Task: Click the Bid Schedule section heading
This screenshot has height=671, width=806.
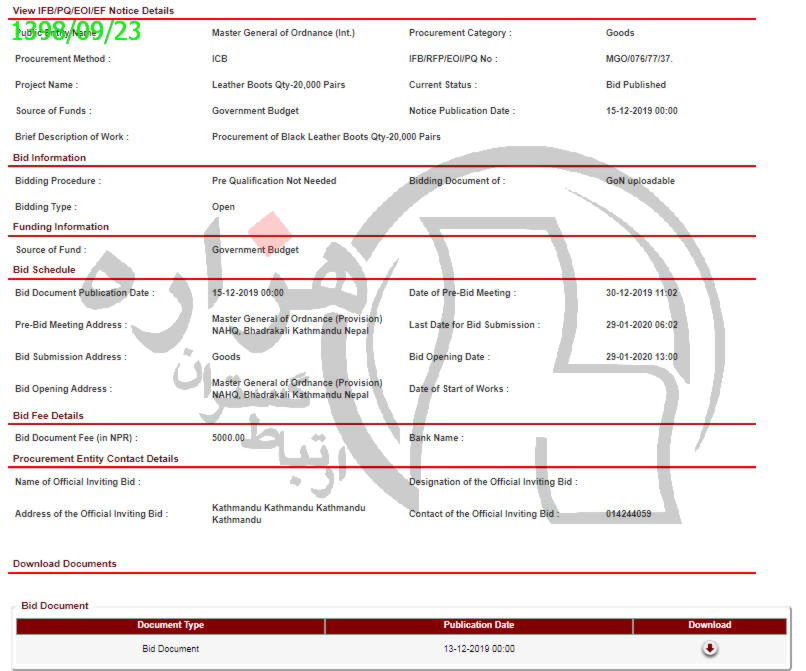Action: (x=44, y=270)
